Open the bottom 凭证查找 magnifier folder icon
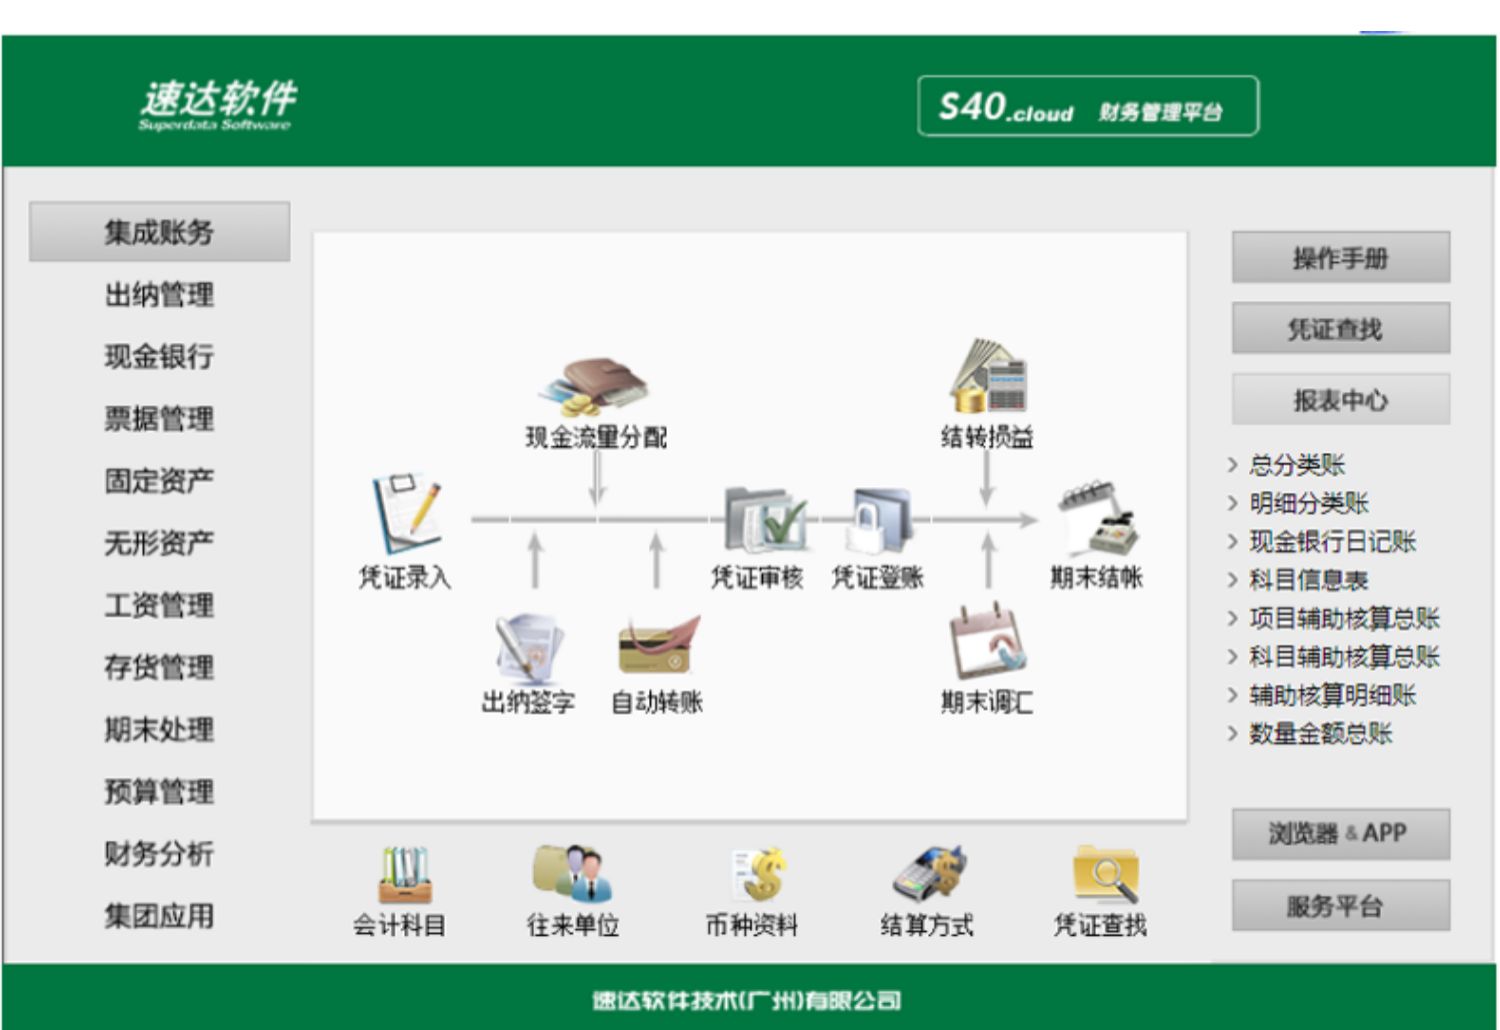Image resolution: width=1500 pixels, height=1030 pixels. tap(1106, 875)
